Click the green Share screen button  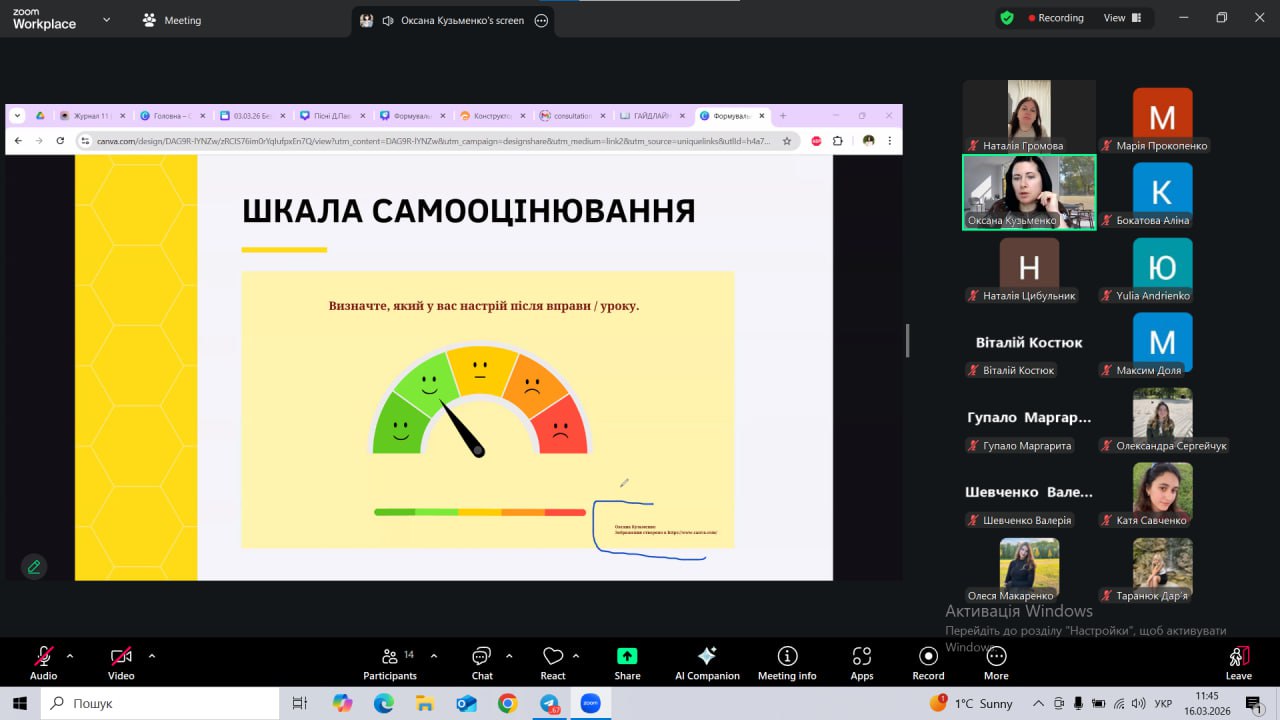(x=627, y=662)
